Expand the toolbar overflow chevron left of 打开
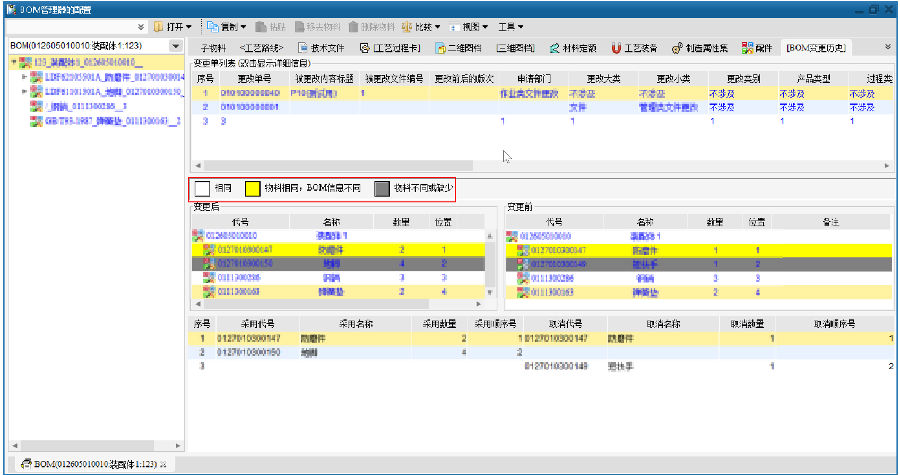Viewport: 900px width, 475px height. (141, 27)
